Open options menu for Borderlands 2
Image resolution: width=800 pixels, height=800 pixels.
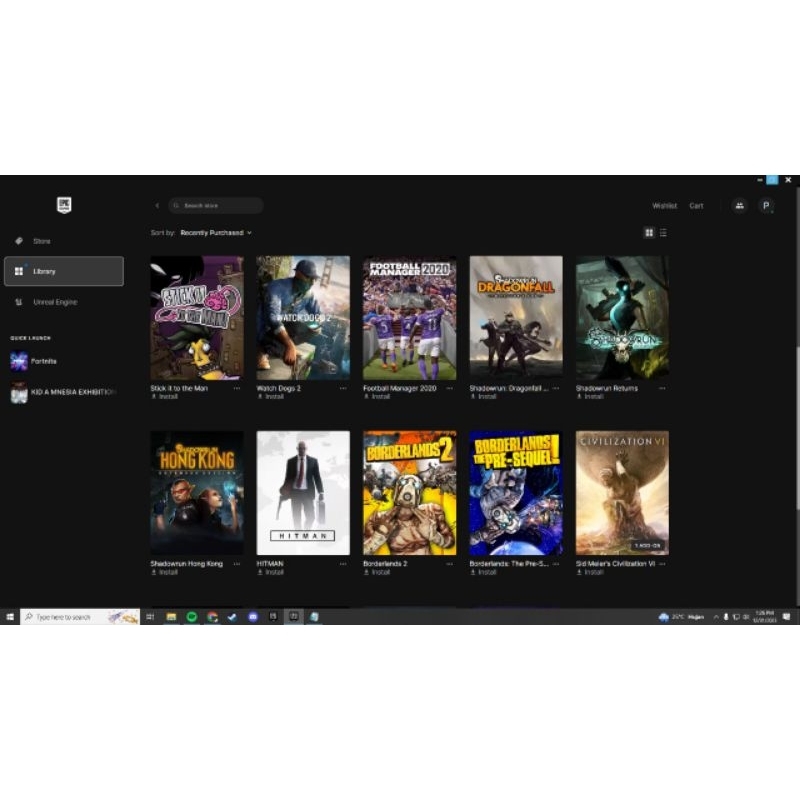coord(449,564)
